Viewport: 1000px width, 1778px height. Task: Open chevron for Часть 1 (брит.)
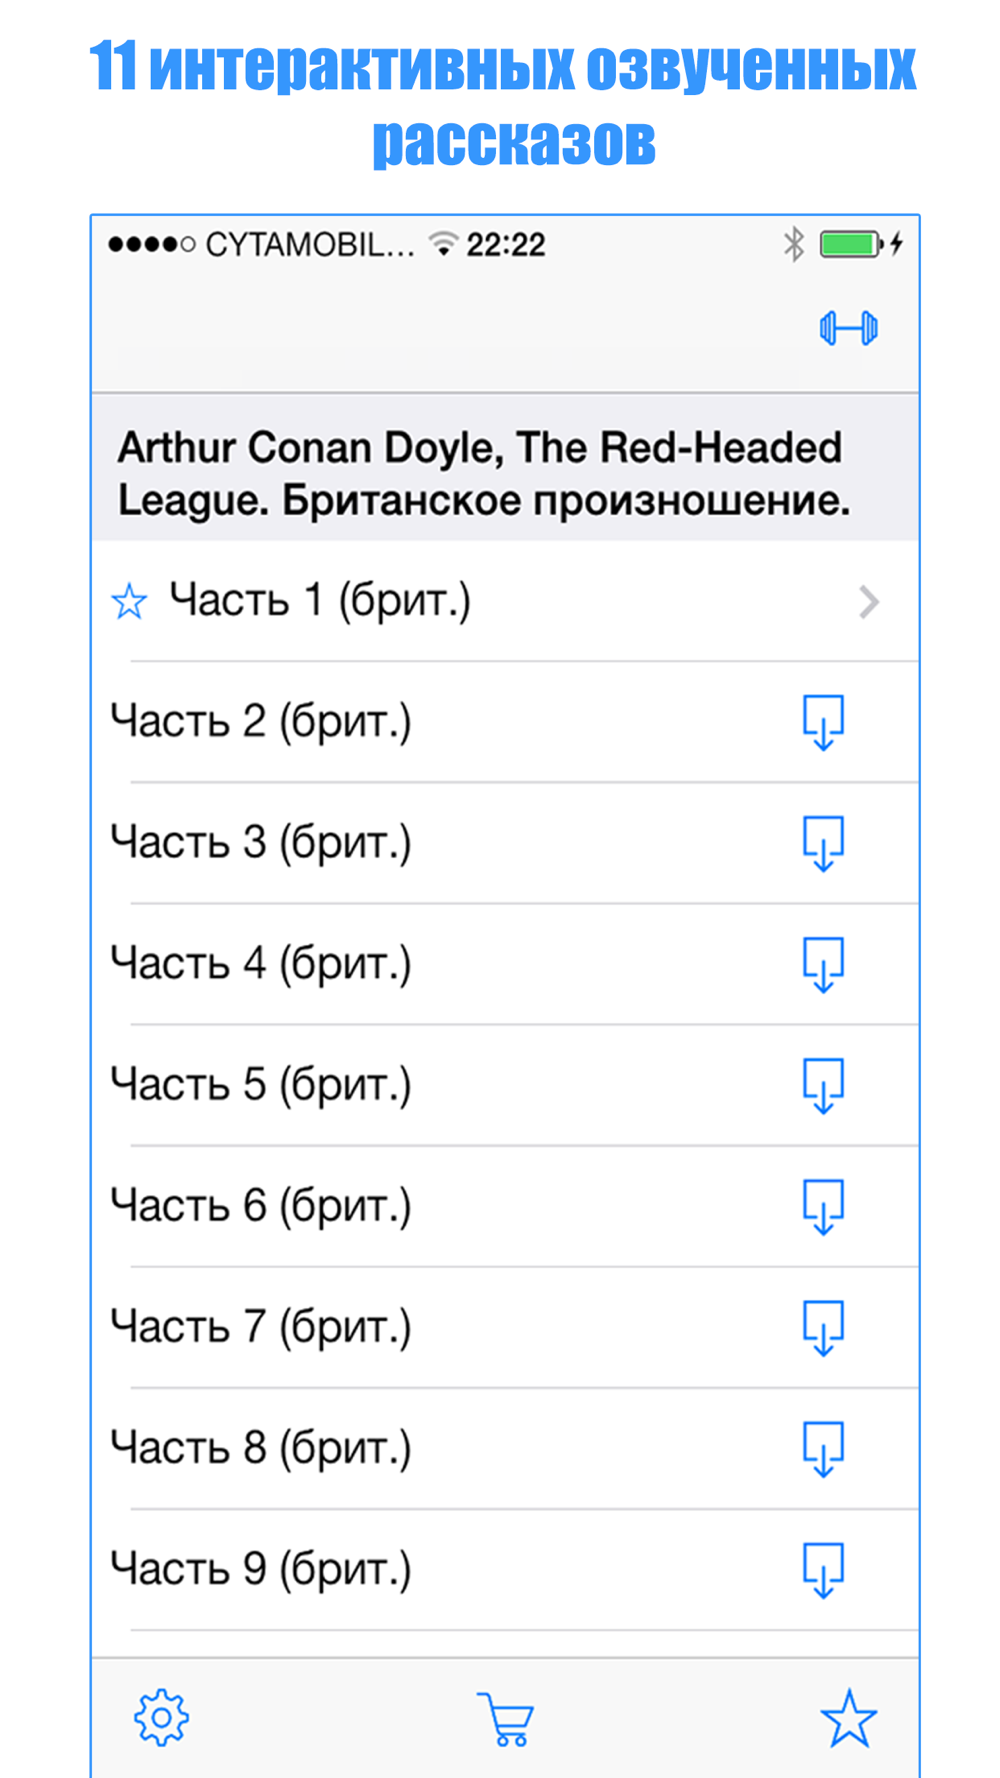868,602
